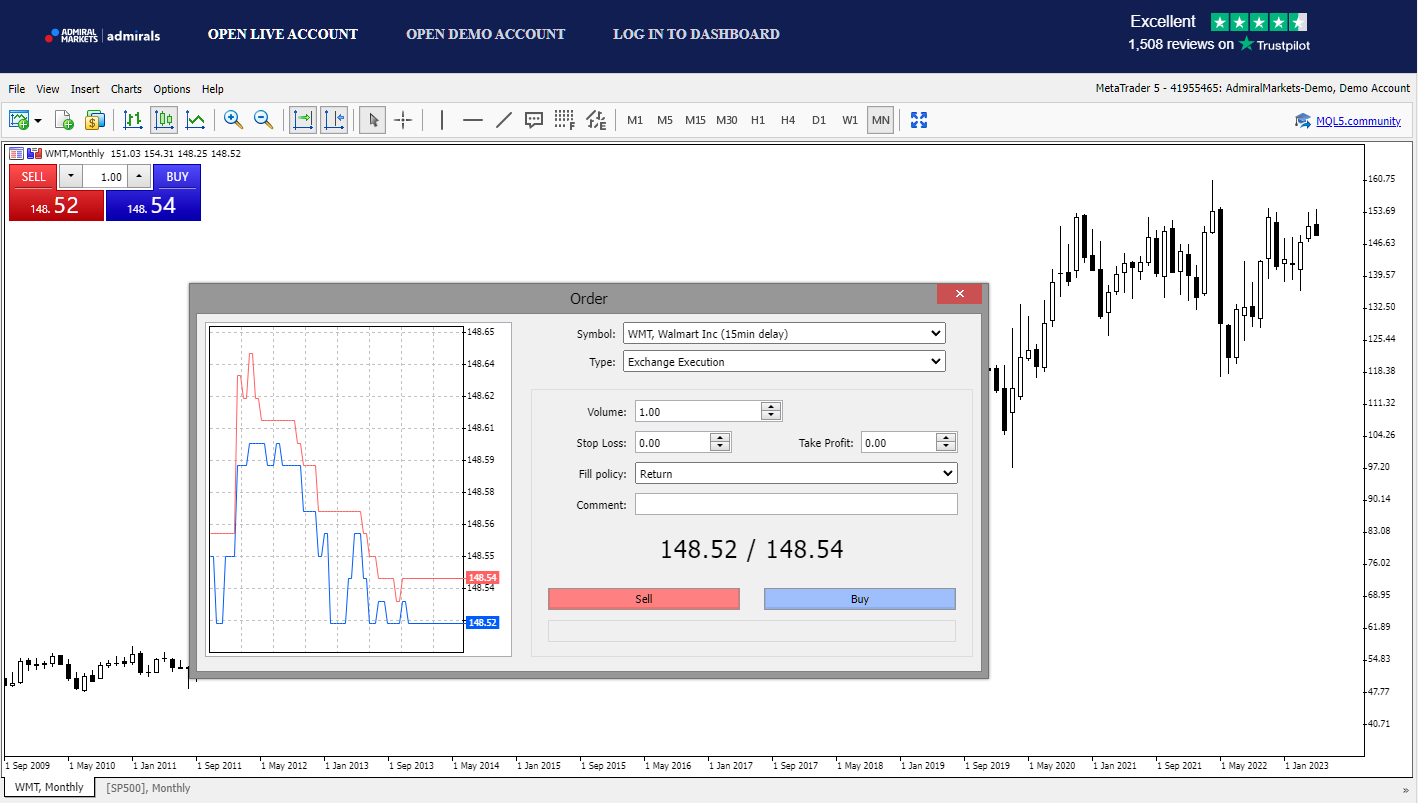Select the arrow cursor tool
Viewport: 1418px width, 803px height.
pyautogui.click(x=373, y=120)
